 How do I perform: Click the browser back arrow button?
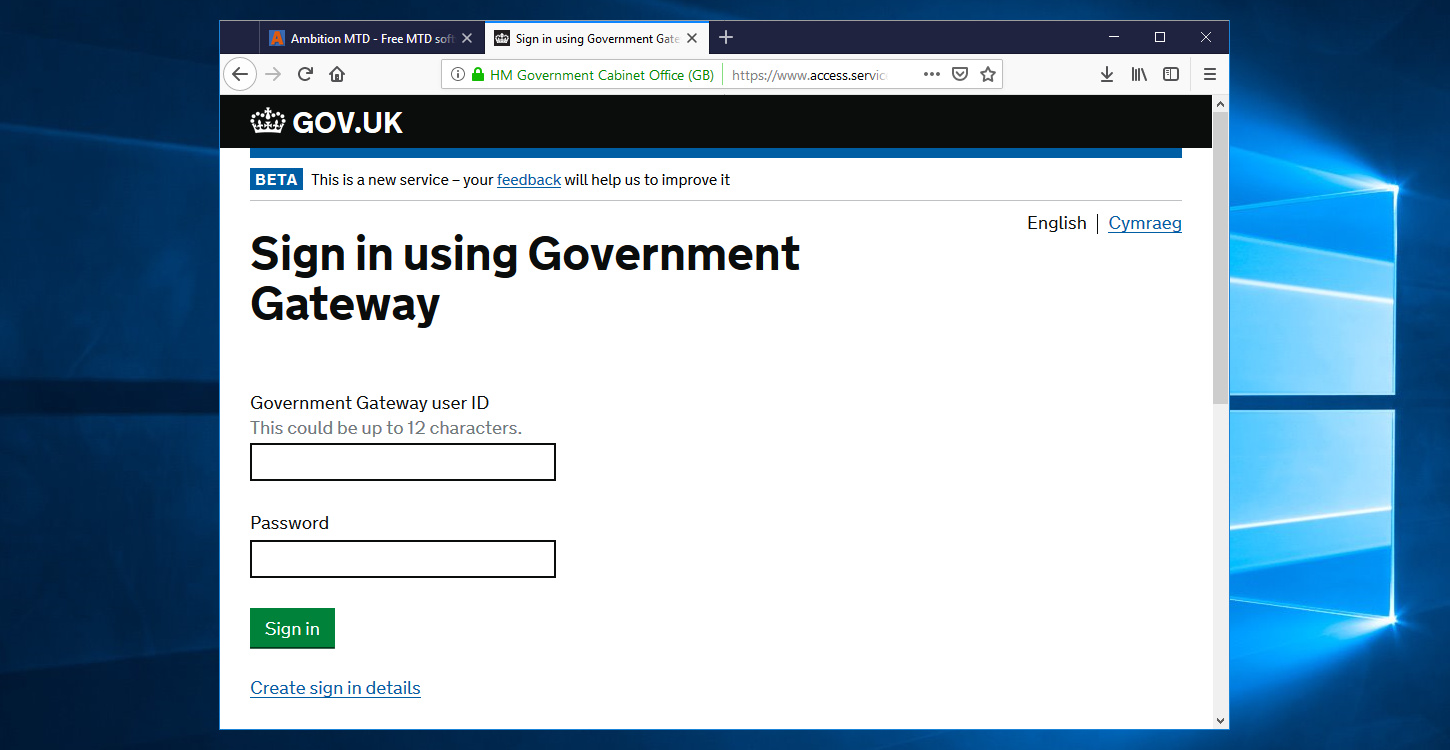[x=240, y=74]
